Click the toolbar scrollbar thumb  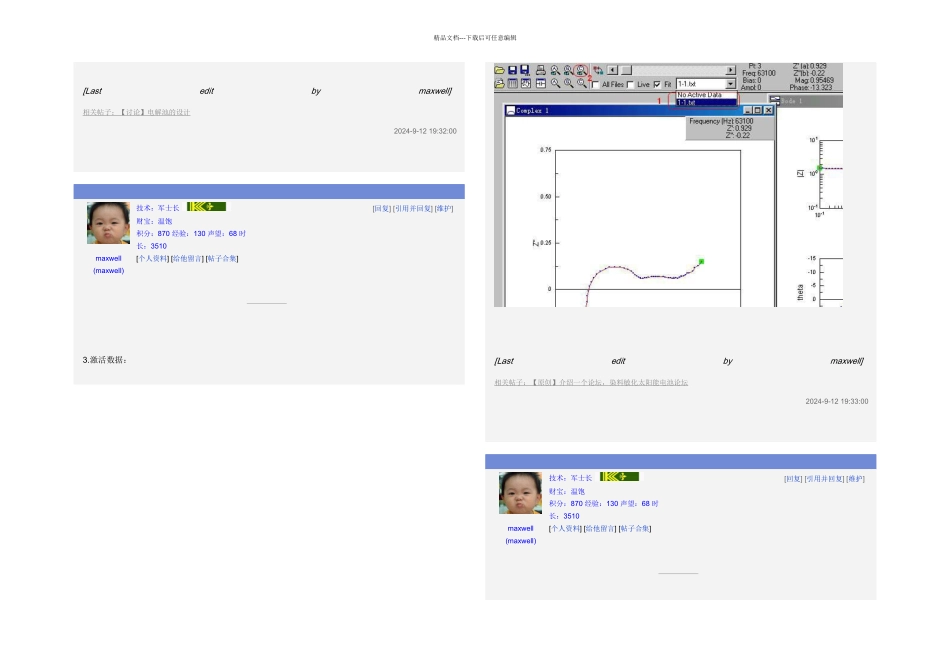(x=626, y=70)
